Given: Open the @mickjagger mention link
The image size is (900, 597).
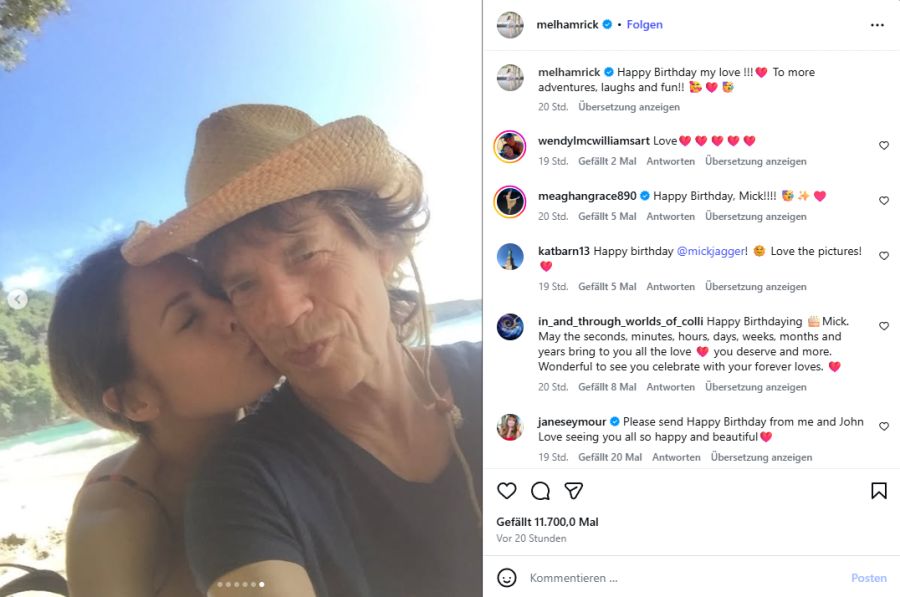Looking at the screenshot, I should point(711,251).
